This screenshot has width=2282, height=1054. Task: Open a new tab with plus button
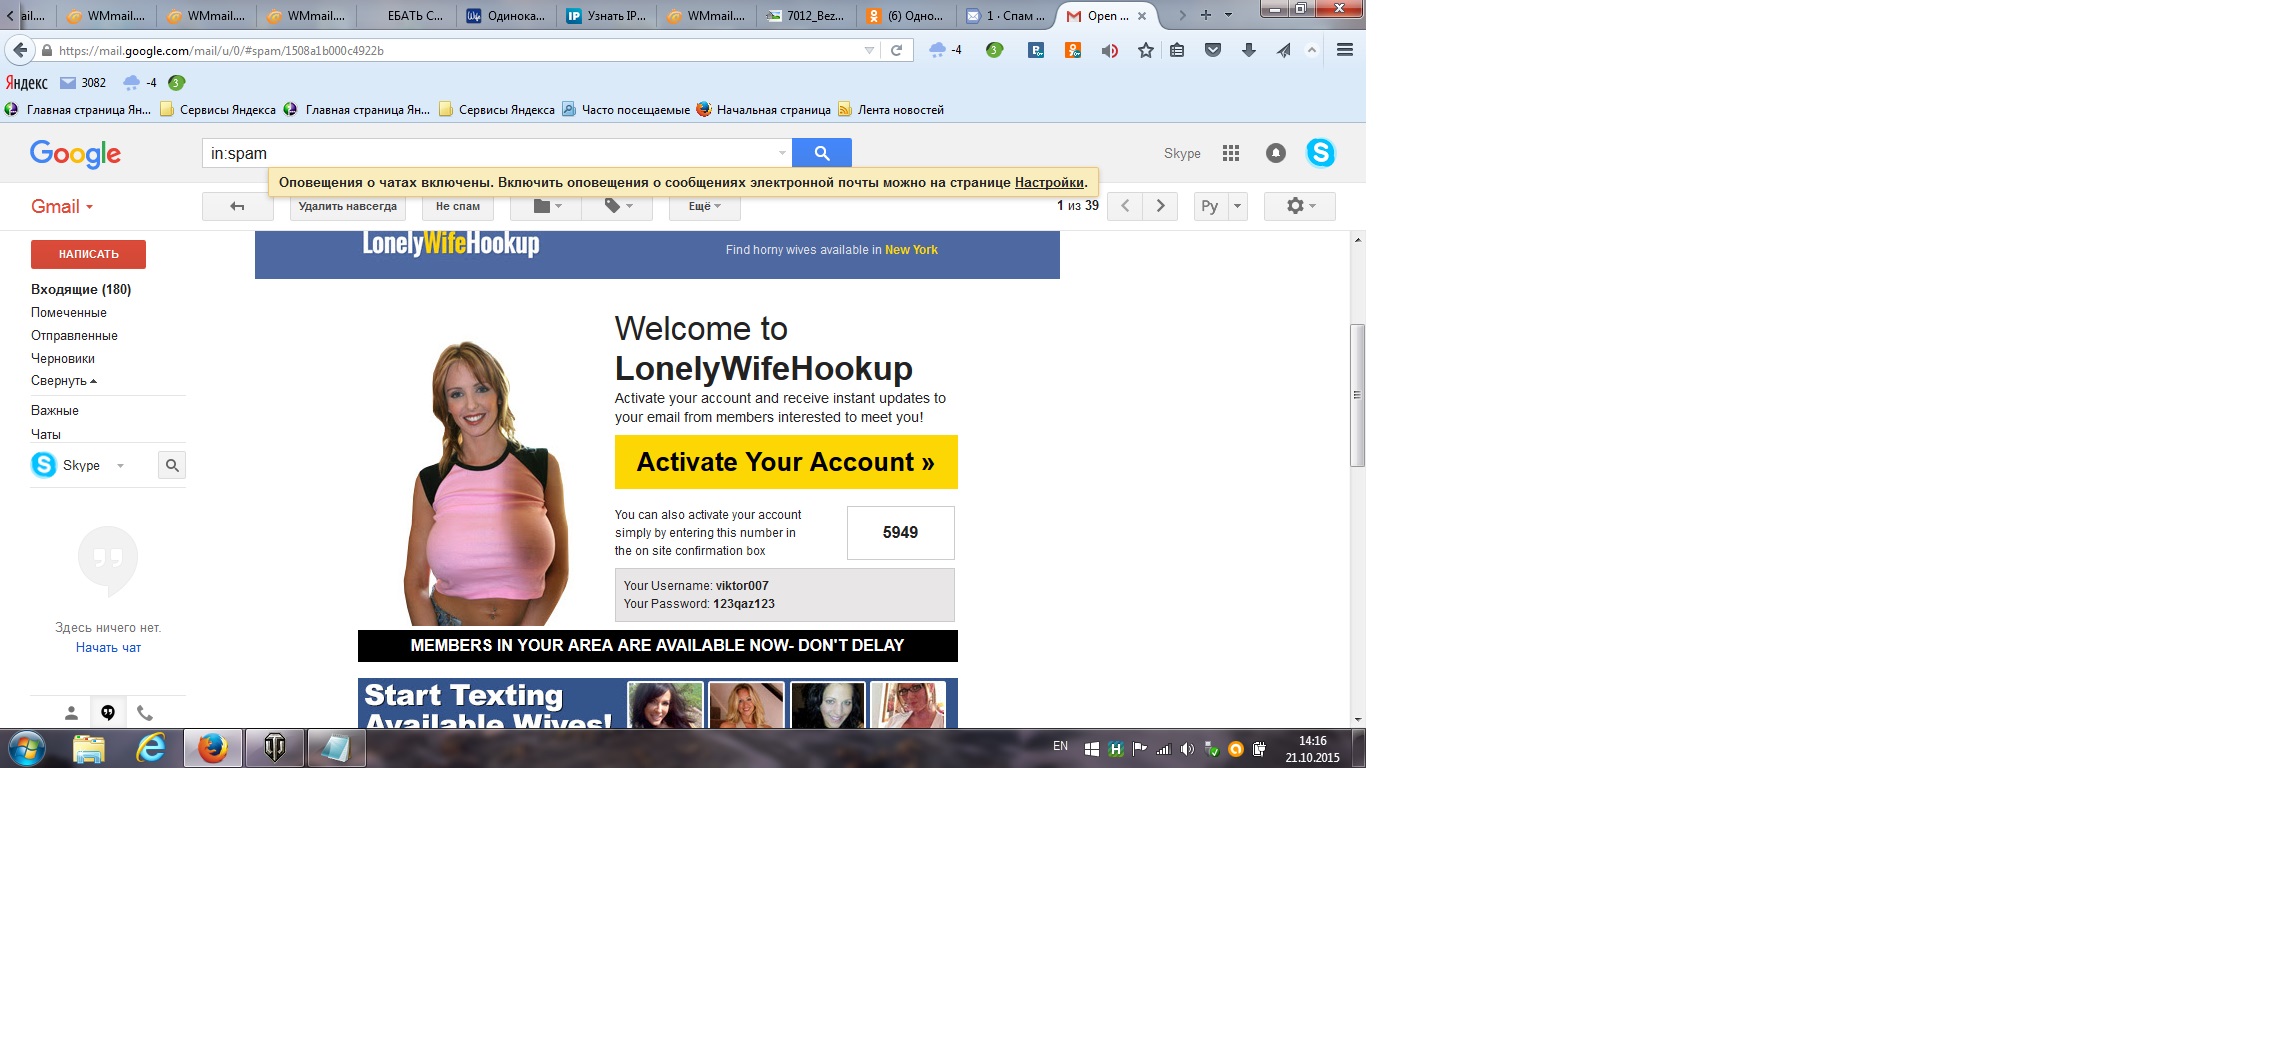coord(1206,15)
